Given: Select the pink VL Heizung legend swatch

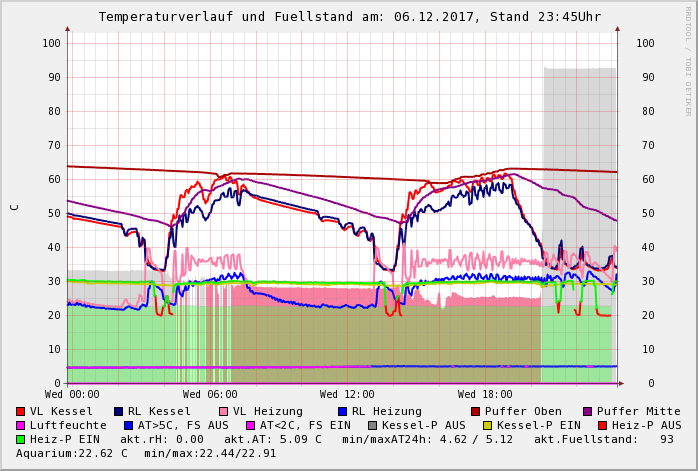Looking at the screenshot, I should (223, 411).
